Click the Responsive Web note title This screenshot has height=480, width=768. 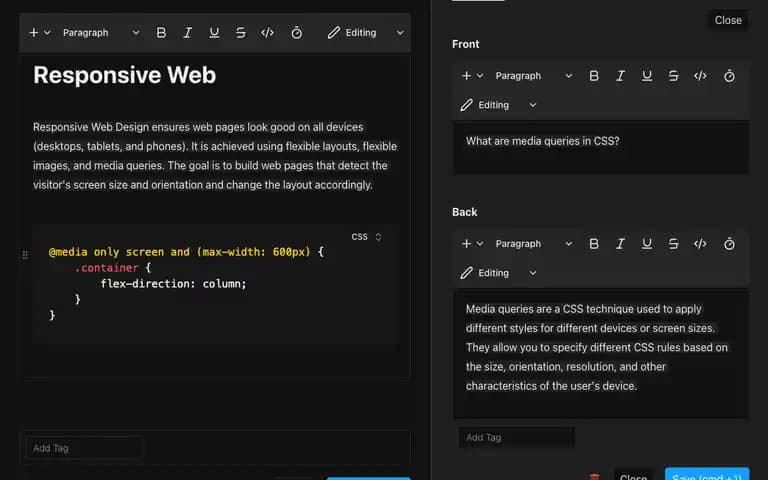(124, 75)
